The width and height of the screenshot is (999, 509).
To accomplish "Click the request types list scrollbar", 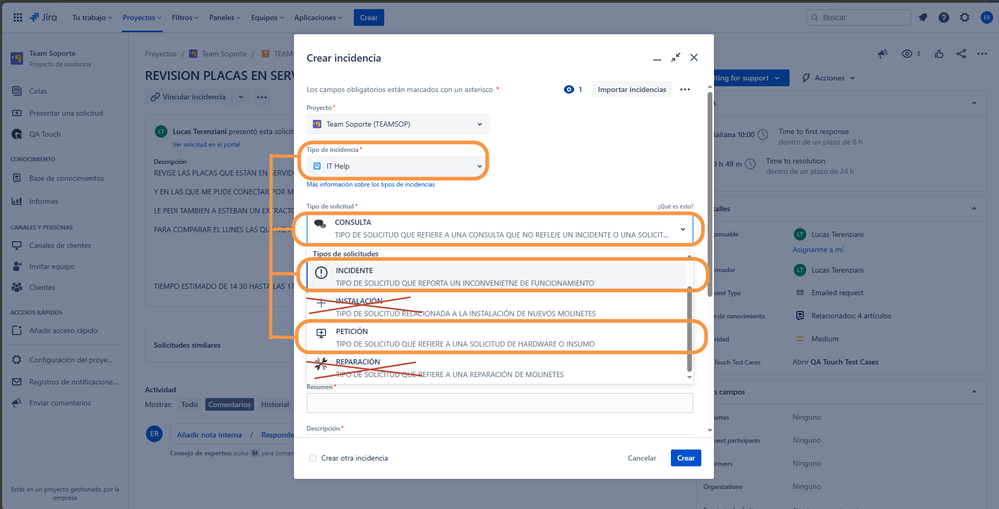I will pyautogui.click(x=689, y=327).
